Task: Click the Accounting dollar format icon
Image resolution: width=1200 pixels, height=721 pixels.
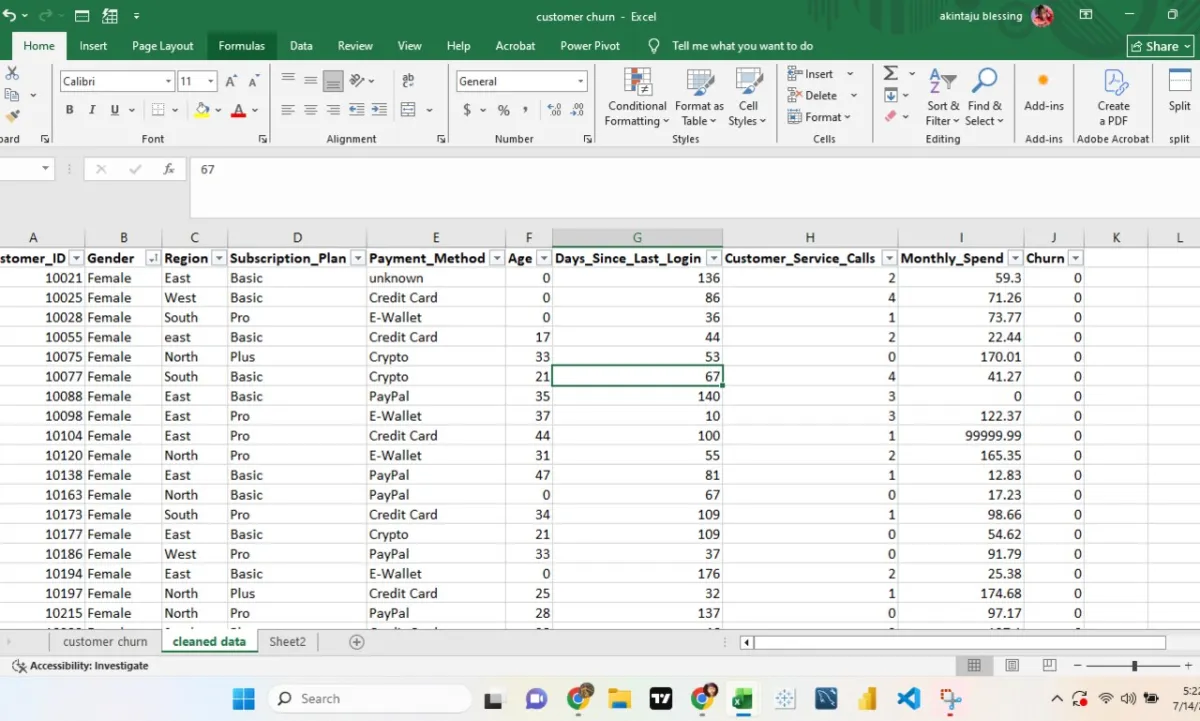Action: pyautogui.click(x=467, y=110)
